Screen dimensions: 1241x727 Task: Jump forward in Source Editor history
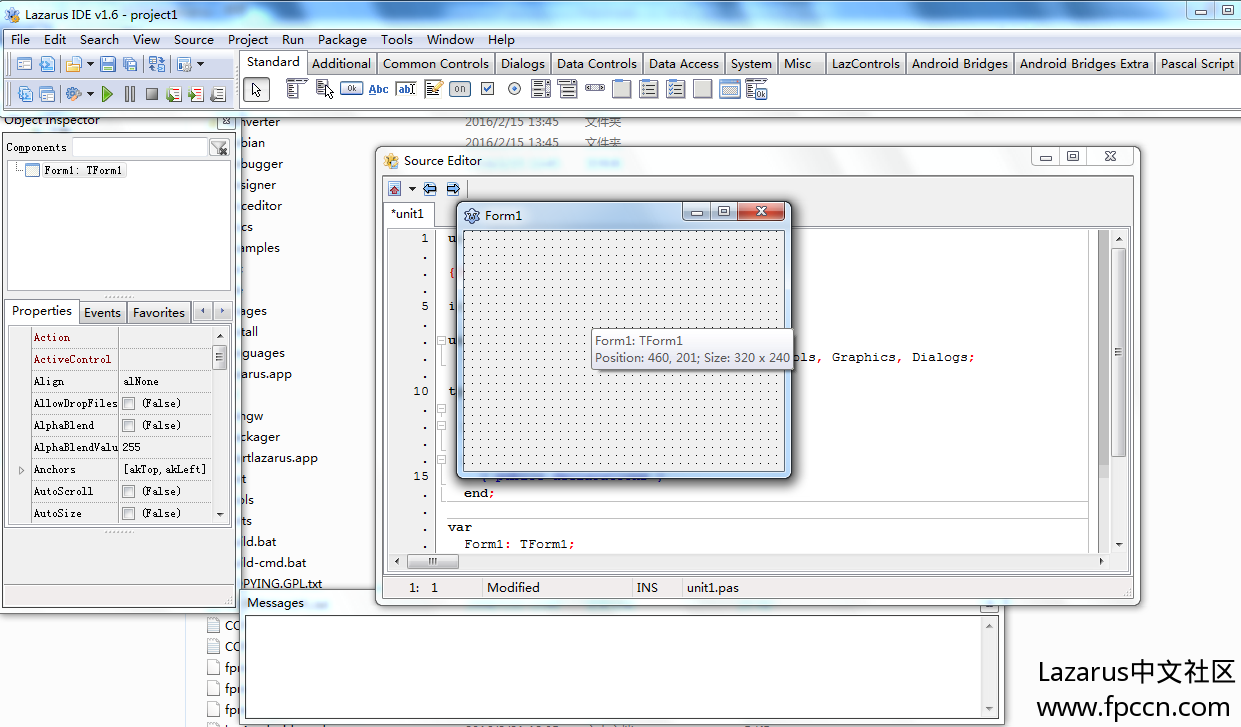(x=453, y=189)
